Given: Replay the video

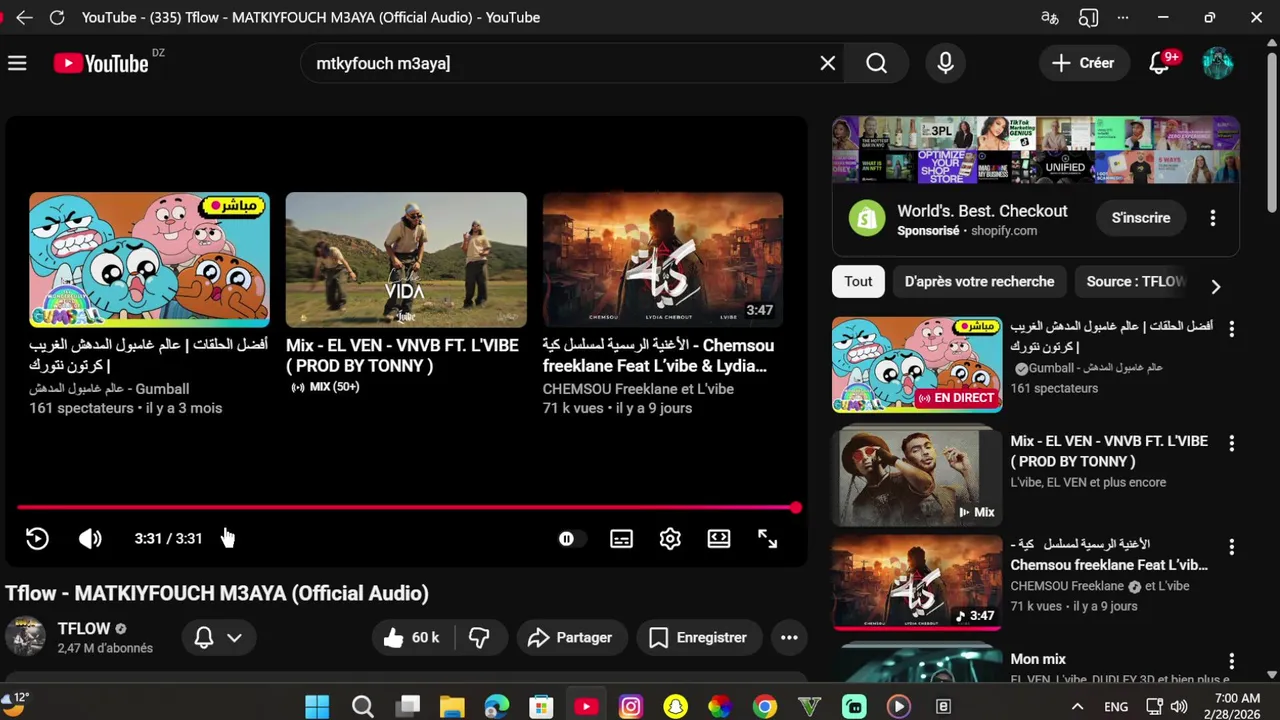Looking at the screenshot, I should coord(37,539).
